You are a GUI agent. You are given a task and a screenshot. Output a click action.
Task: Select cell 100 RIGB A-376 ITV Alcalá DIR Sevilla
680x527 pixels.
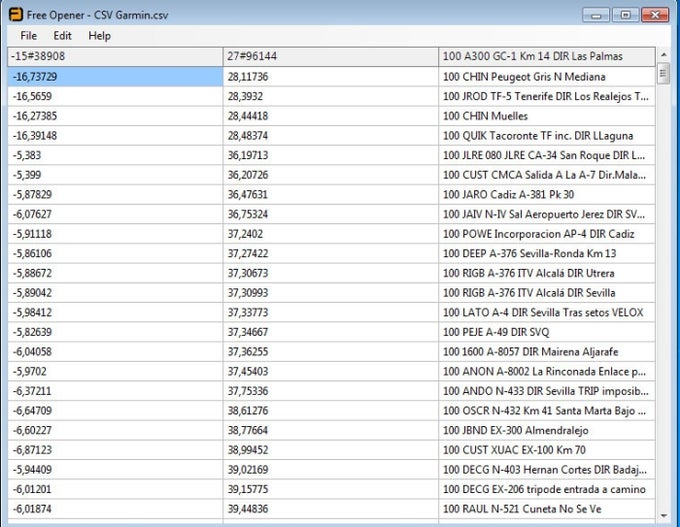pyautogui.click(x=547, y=293)
